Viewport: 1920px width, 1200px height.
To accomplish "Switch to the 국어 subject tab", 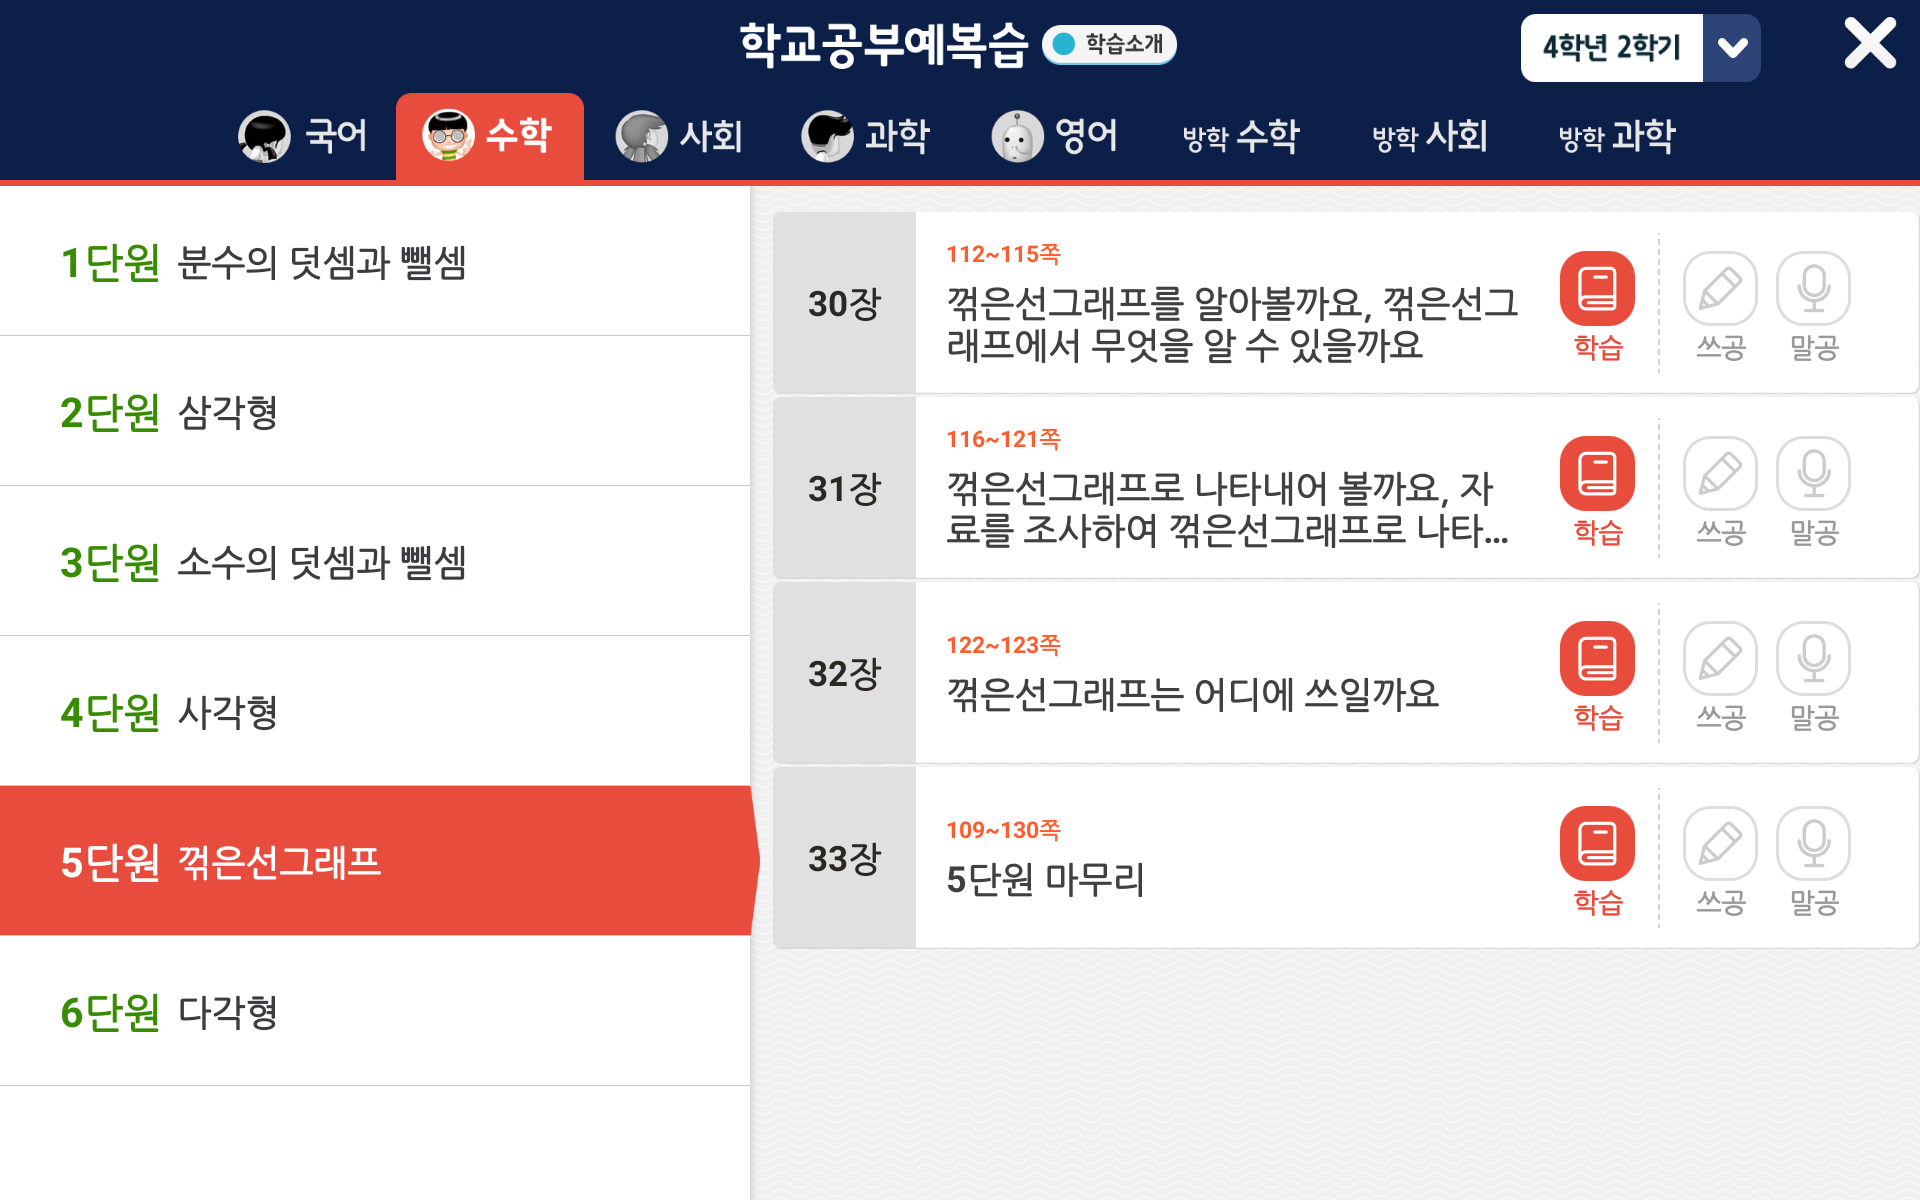I will click(304, 136).
